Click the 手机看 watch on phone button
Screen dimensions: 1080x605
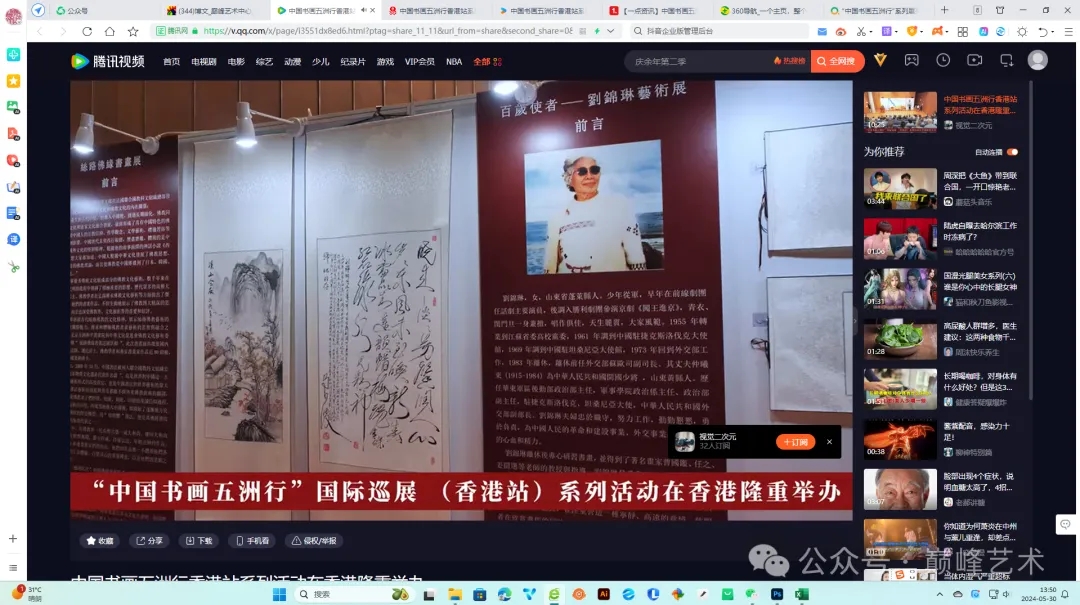click(252, 541)
